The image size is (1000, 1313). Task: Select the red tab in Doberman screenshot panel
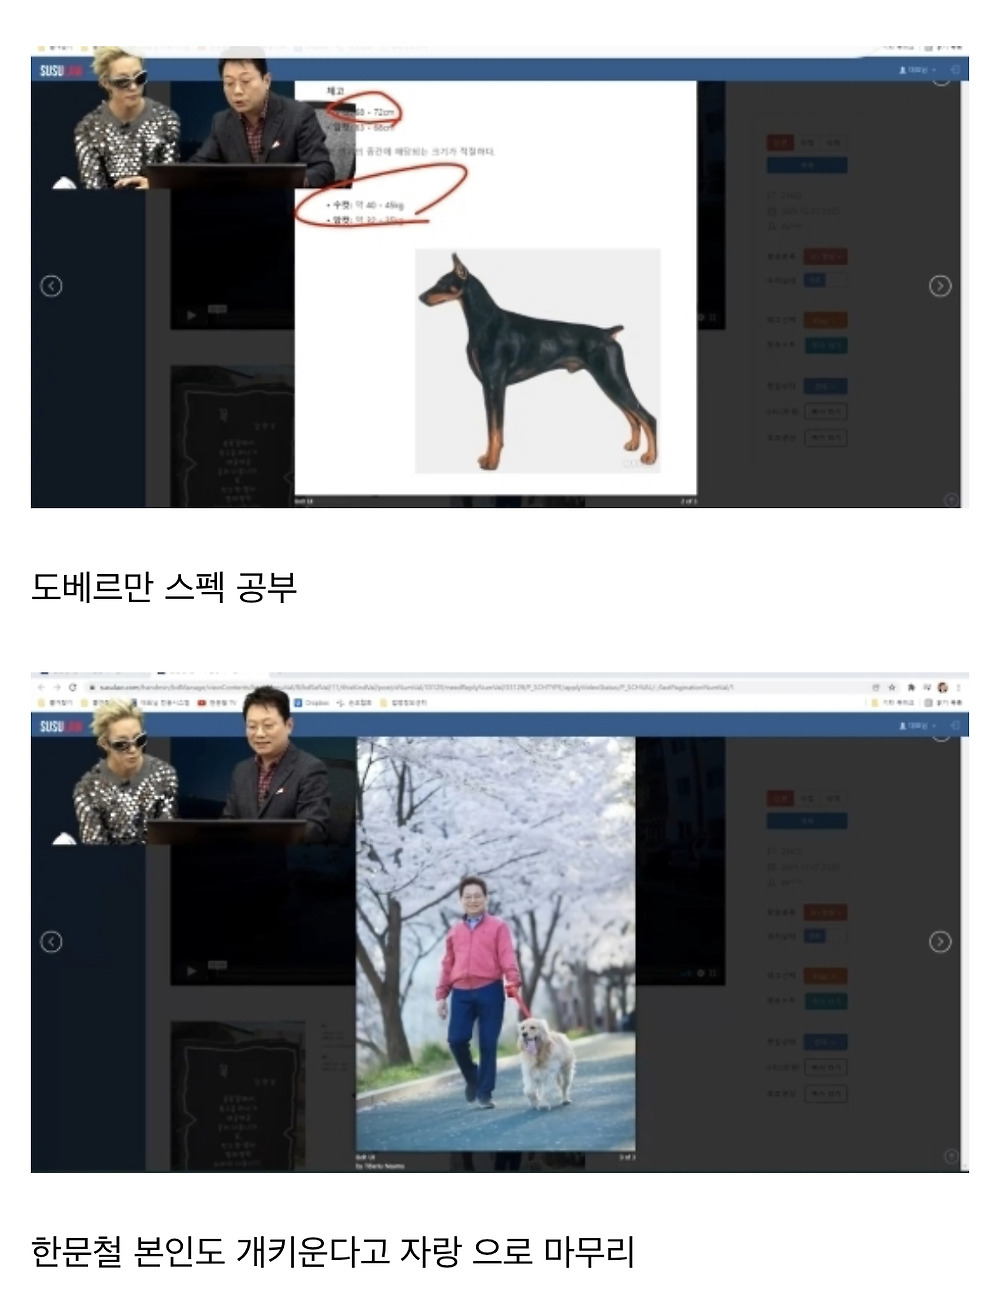[780, 142]
